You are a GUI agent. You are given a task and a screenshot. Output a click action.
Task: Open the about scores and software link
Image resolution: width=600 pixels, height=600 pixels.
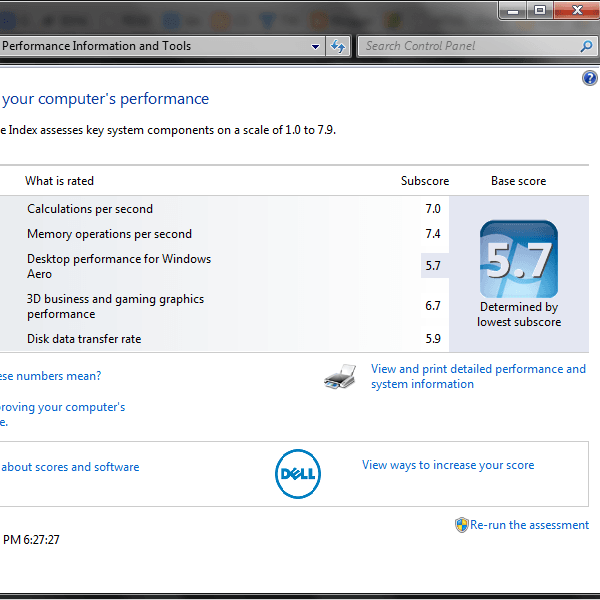click(x=70, y=467)
